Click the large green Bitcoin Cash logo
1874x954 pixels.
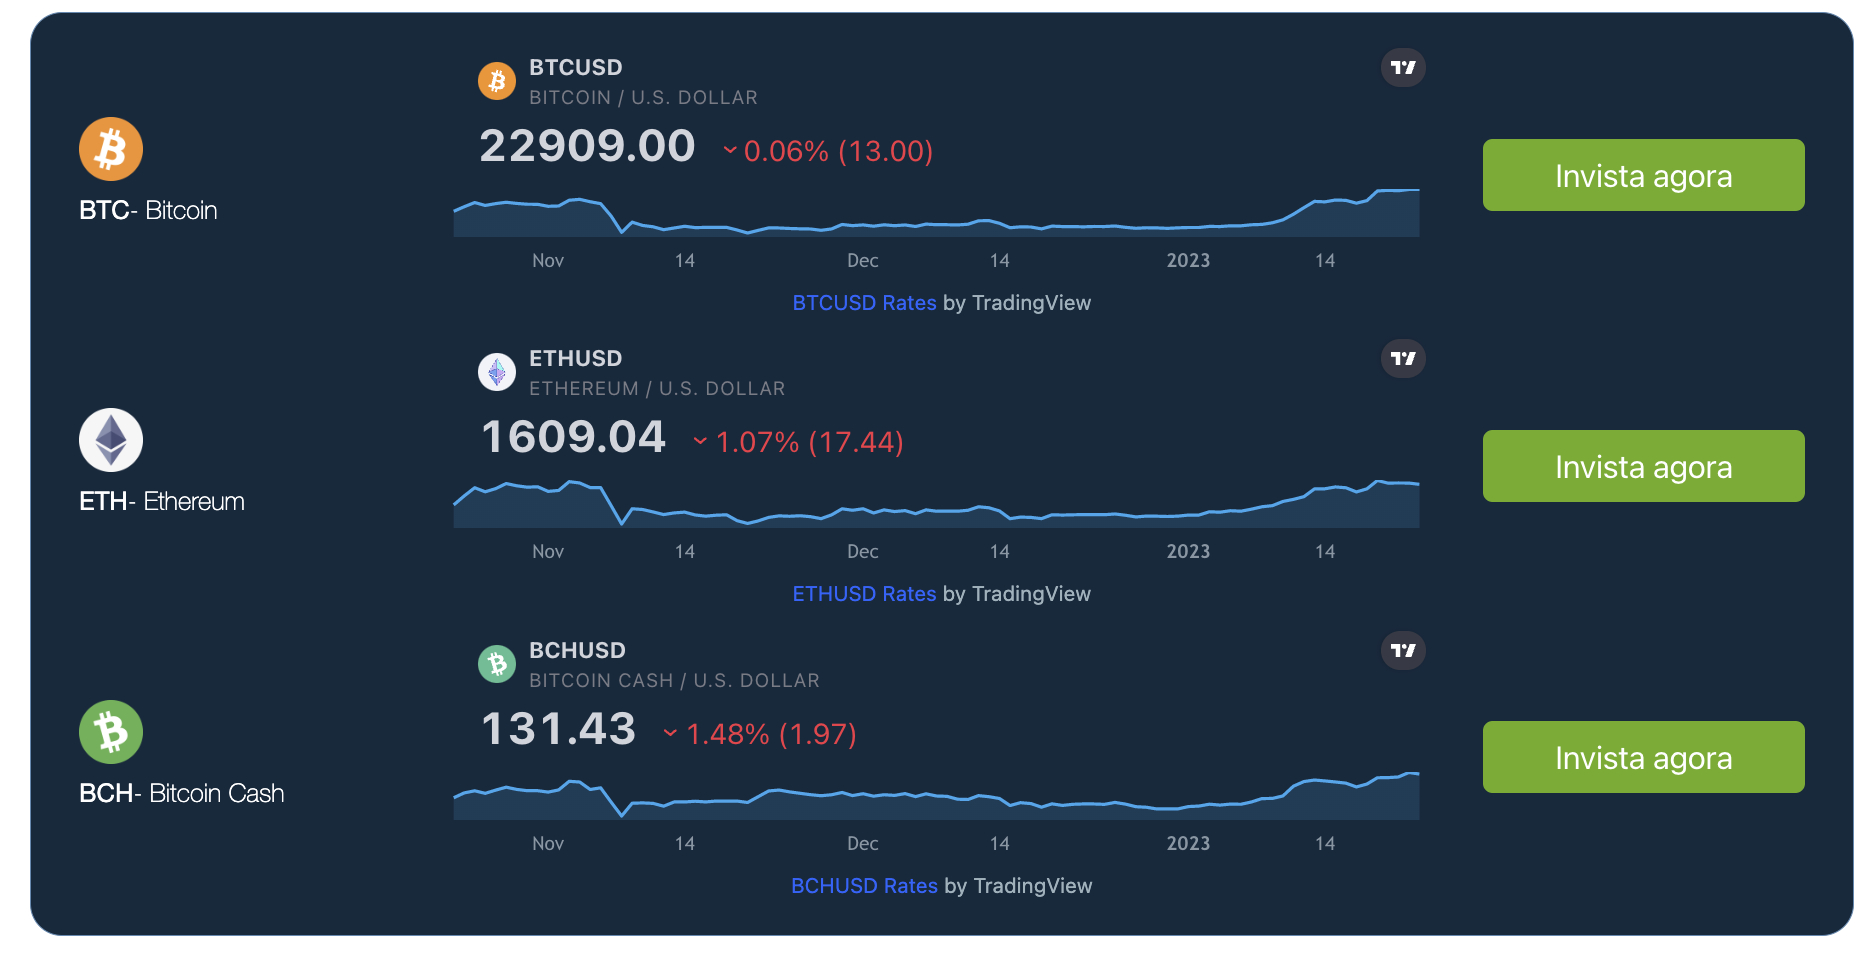(111, 732)
